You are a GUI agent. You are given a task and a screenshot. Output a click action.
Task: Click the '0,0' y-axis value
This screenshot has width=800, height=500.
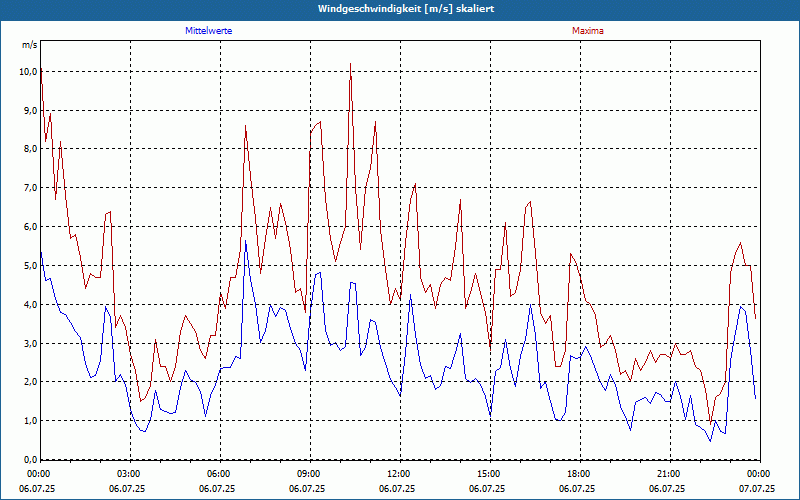point(30,460)
